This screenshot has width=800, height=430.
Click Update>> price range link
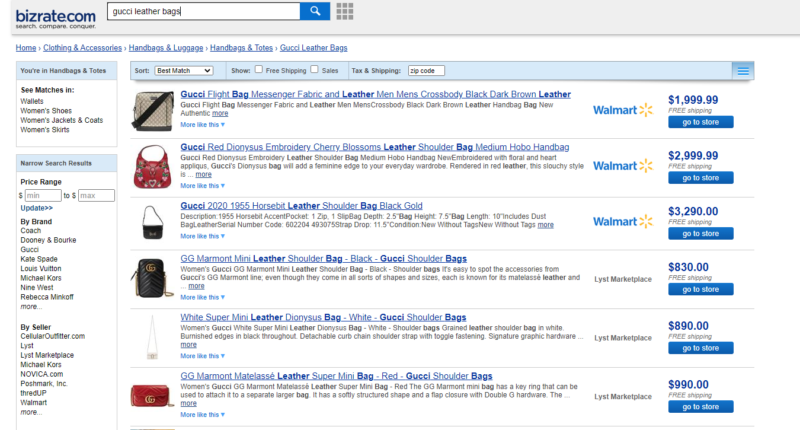tap(36, 208)
